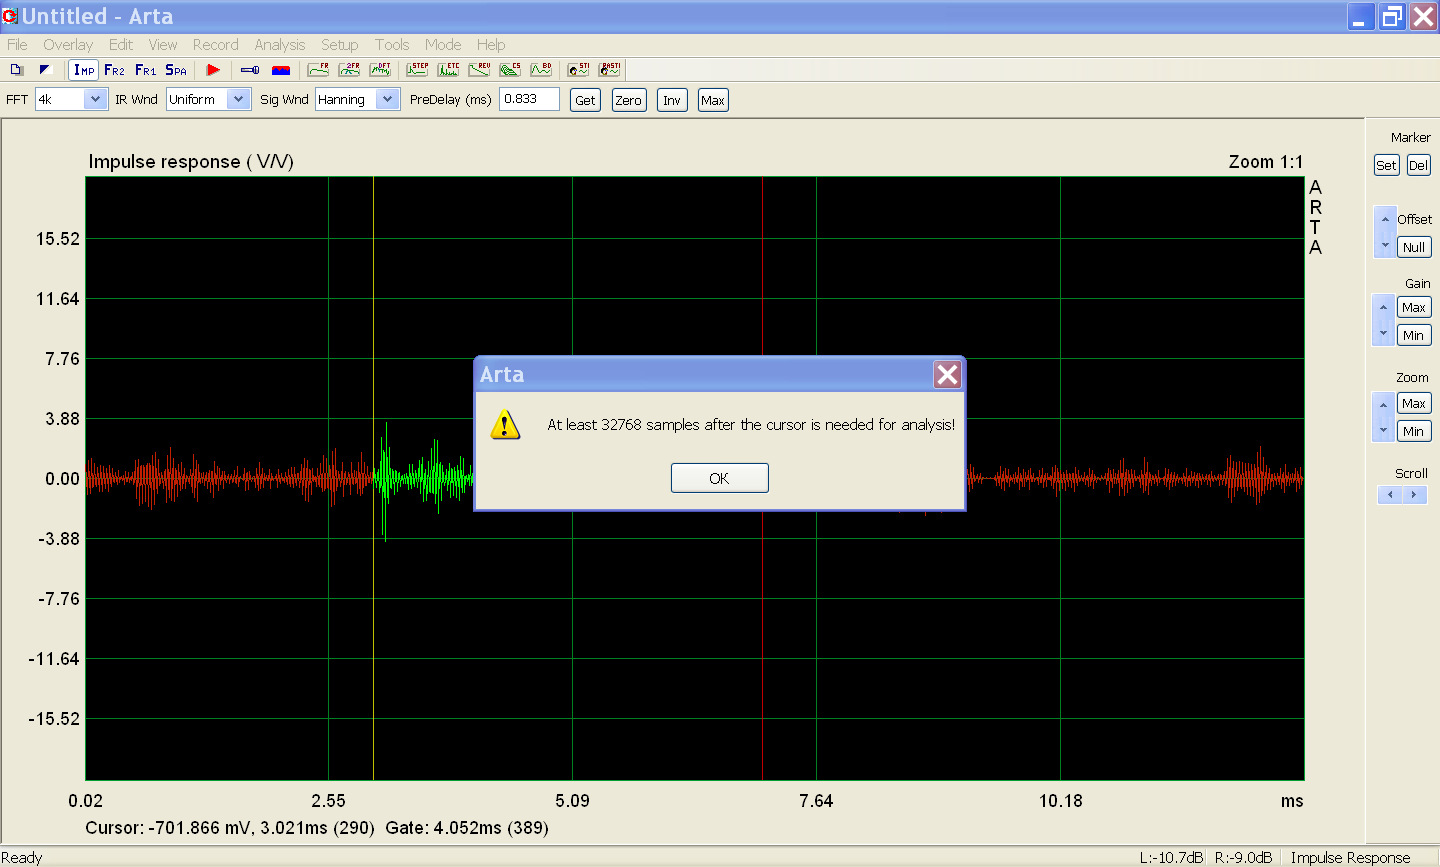Click the black-and-white contrast toolbar icon
Image resolution: width=1440 pixels, height=867 pixels.
tap(45, 70)
